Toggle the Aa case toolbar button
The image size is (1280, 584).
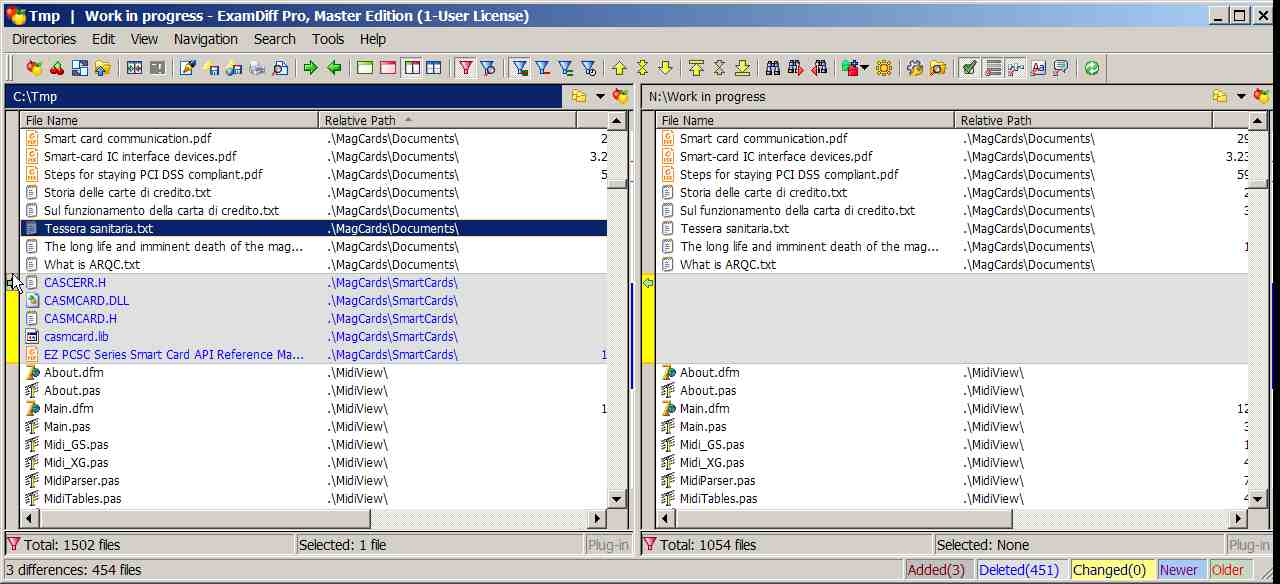click(x=1038, y=68)
